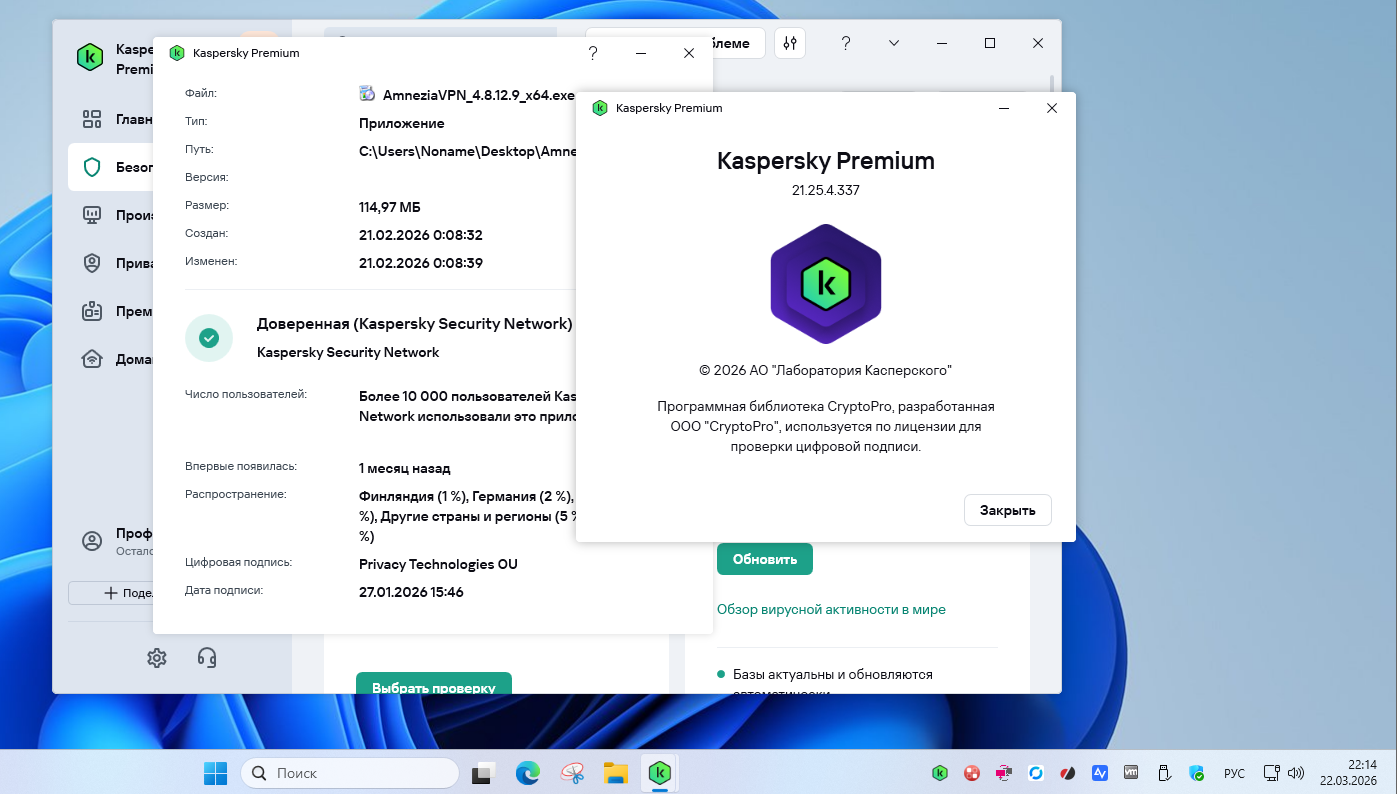Click the green trusted checkmark icon
1397x794 pixels.
[209, 338]
